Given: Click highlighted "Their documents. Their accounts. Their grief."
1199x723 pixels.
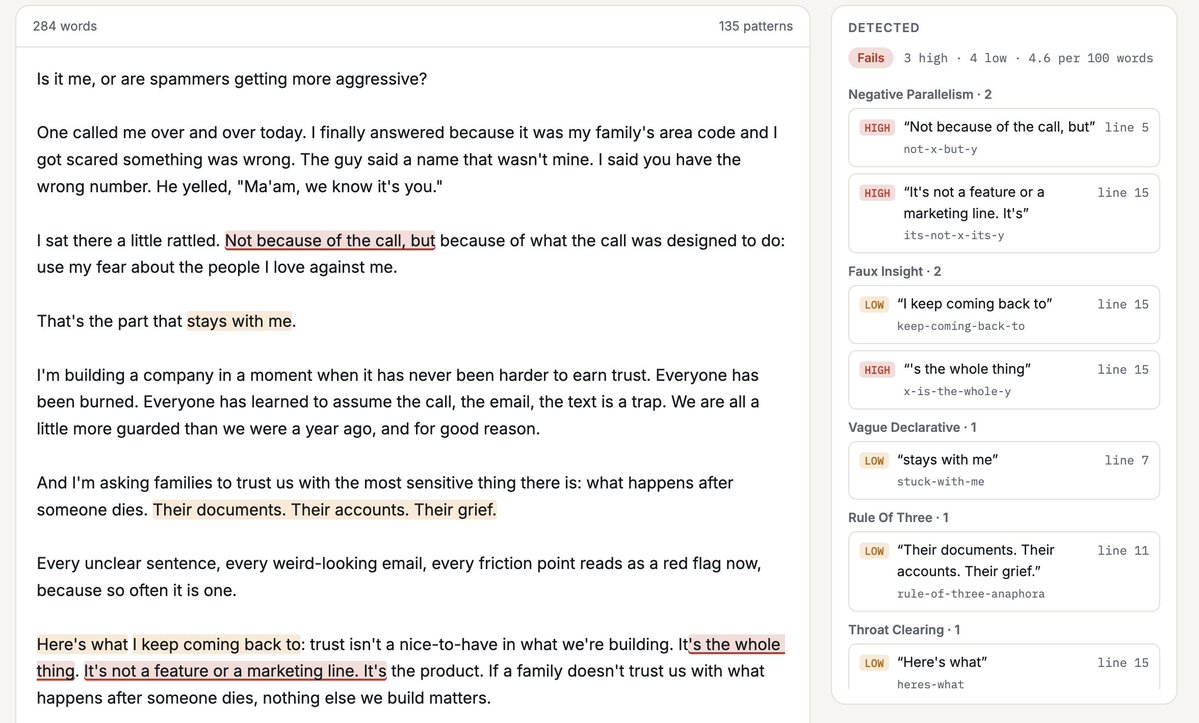Looking at the screenshot, I should 324,510.
